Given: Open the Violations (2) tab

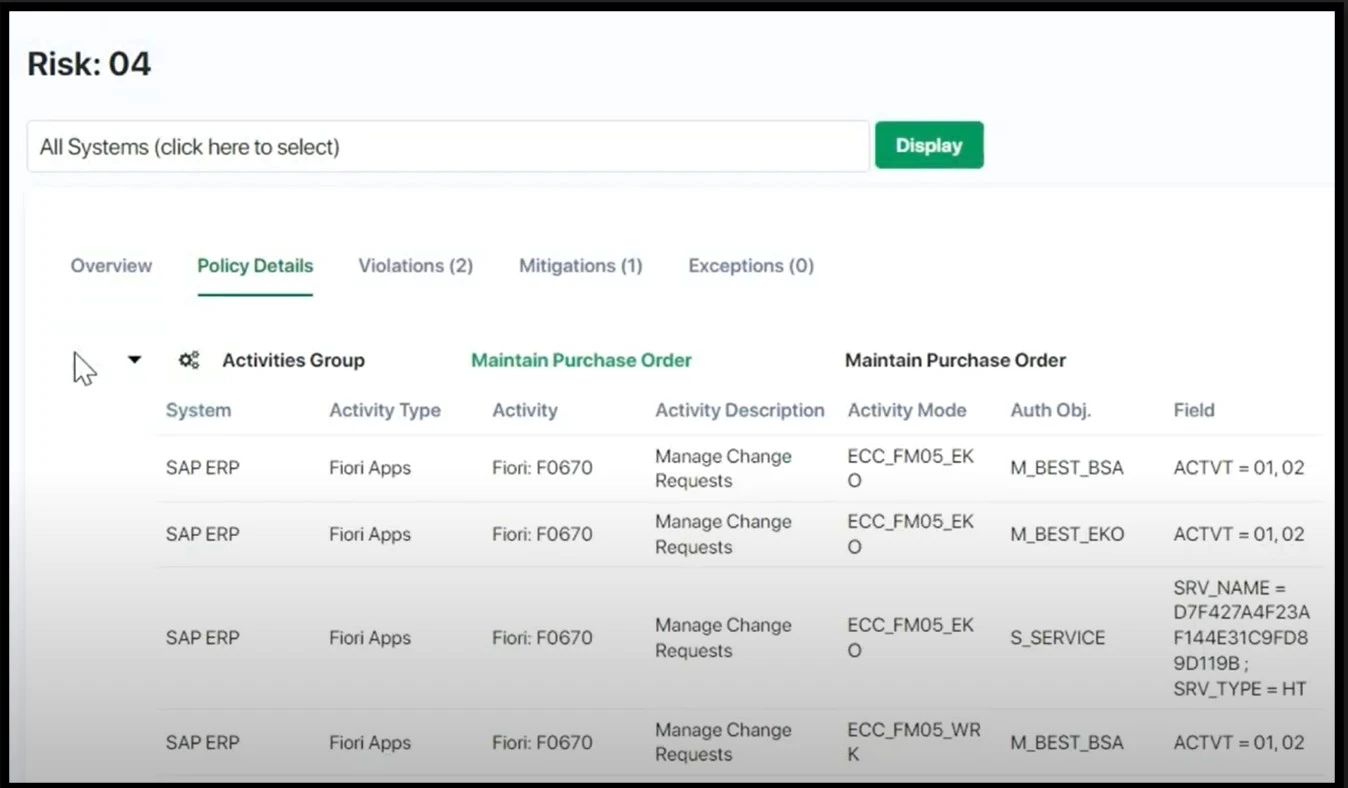Looking at the screenshot, I should pos(415,265).
